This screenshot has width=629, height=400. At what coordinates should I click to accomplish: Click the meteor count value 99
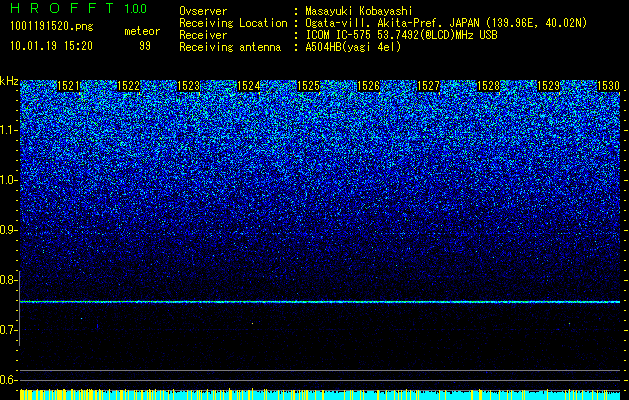(x=145, y=46)
